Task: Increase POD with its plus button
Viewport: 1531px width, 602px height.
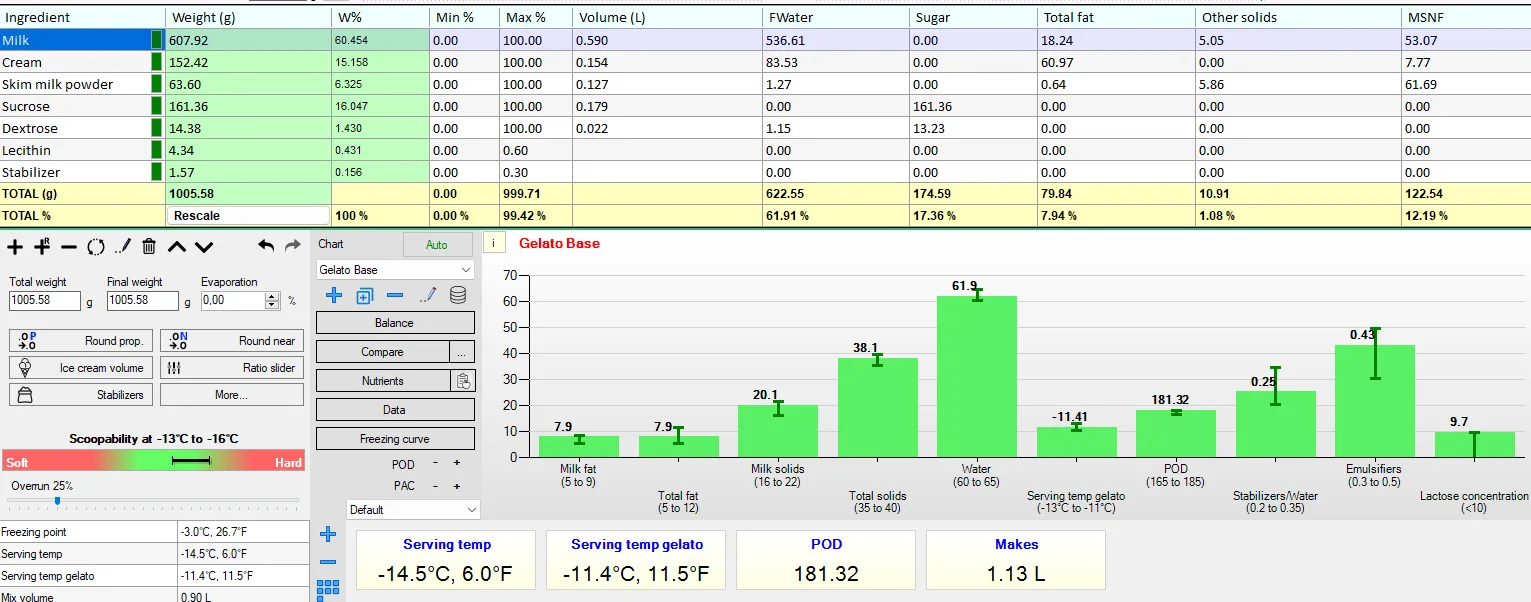Action: point(457,463)
